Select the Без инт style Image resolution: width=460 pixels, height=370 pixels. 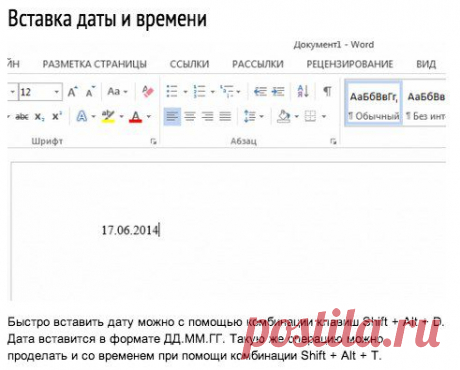pos(425,103)
